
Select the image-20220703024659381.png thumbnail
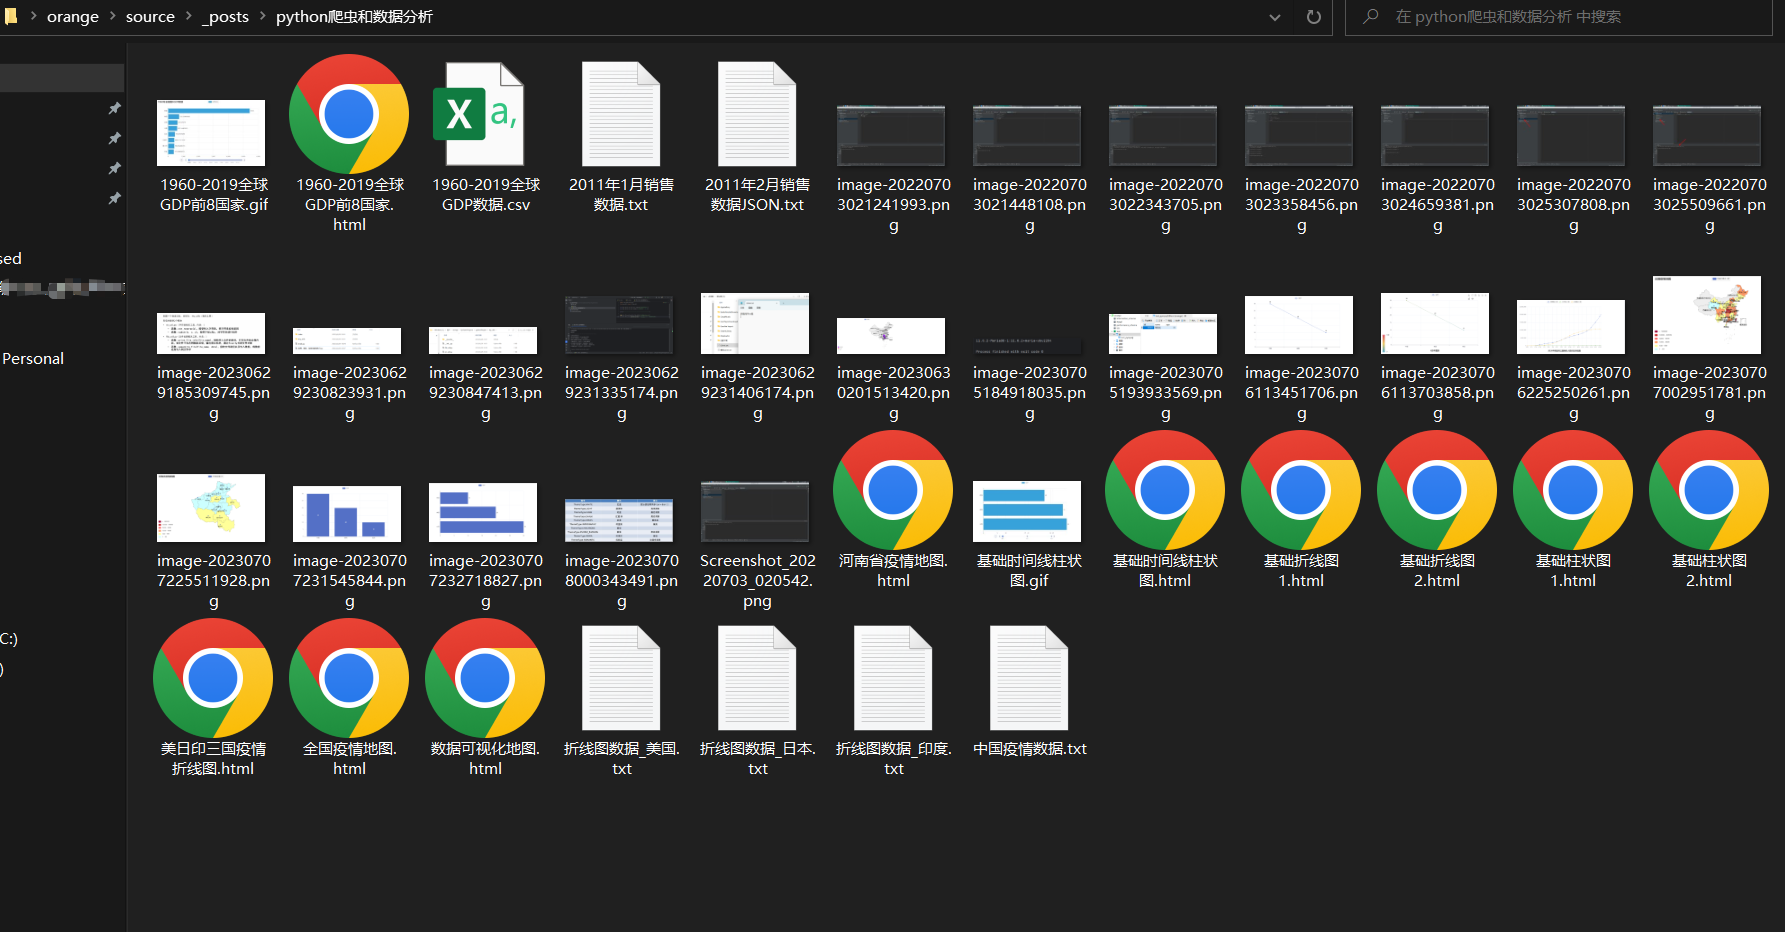pos(1435,135)
